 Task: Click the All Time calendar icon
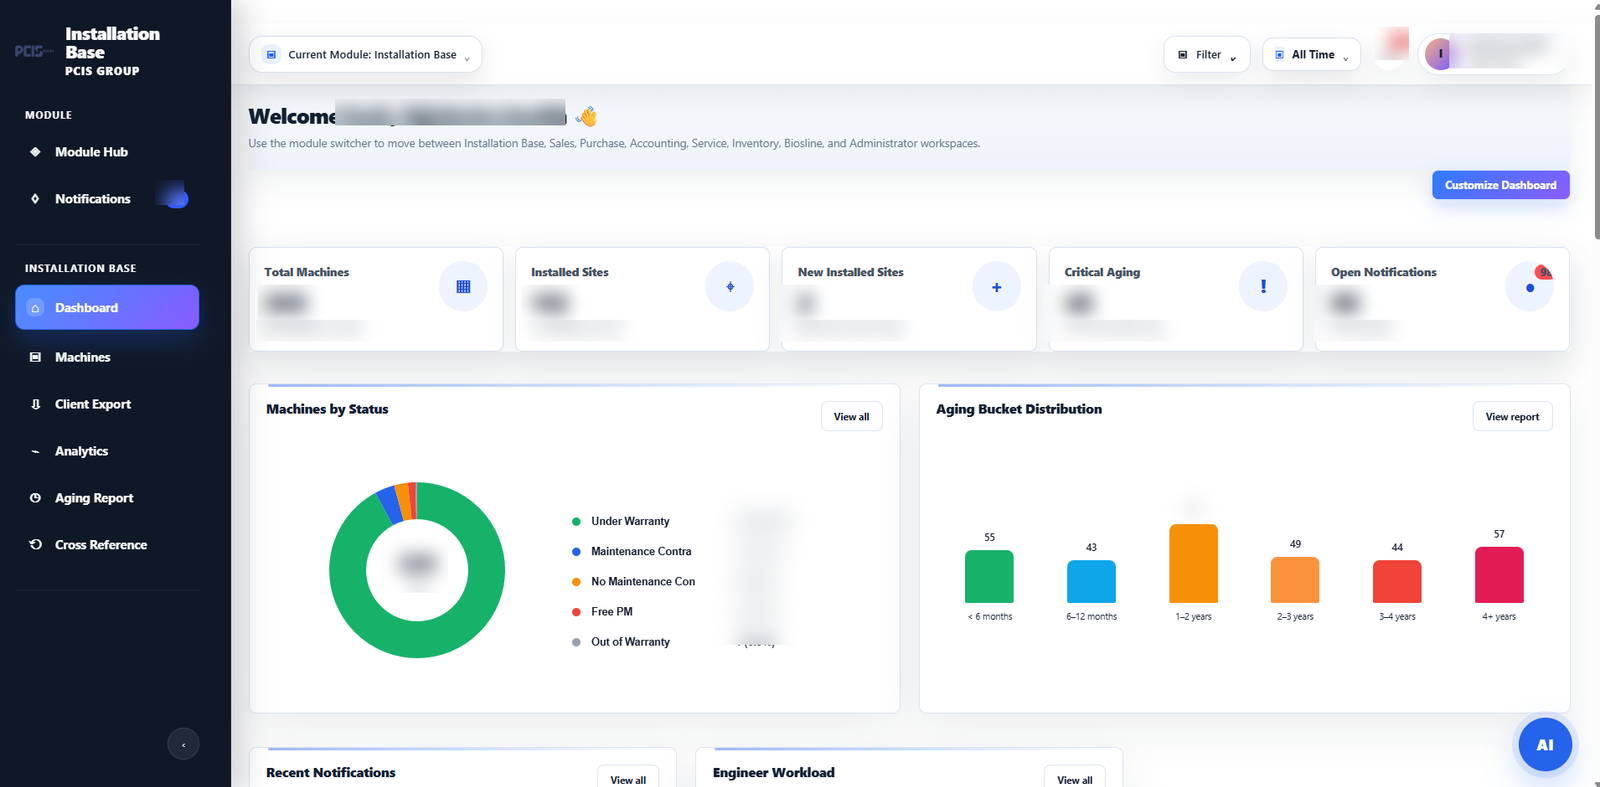point(1279,55)
